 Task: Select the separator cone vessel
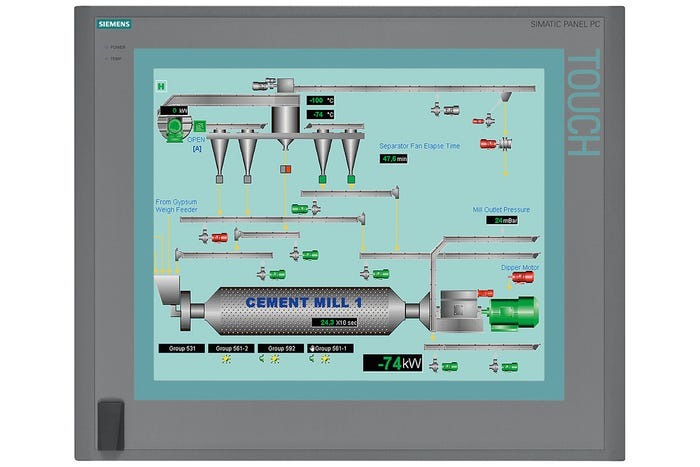[x=285, y=122]
